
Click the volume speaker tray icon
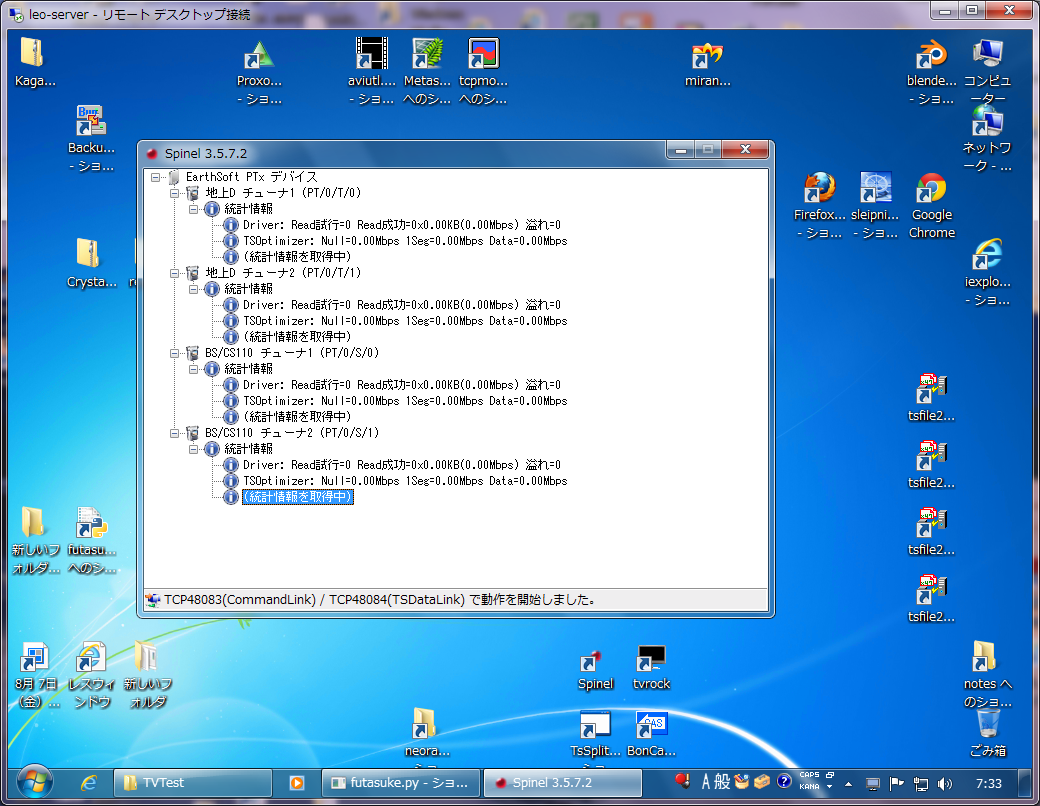(x=945, y=783)
